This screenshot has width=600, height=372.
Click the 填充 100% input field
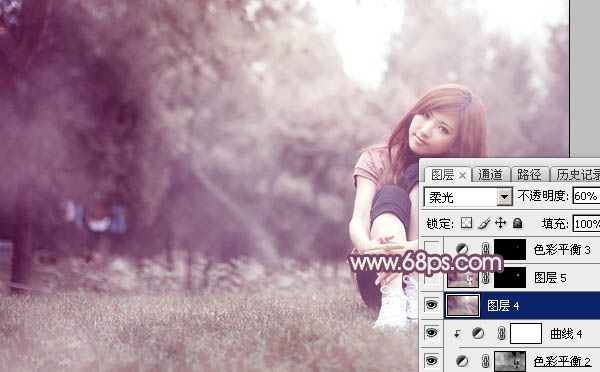[586, 224]
